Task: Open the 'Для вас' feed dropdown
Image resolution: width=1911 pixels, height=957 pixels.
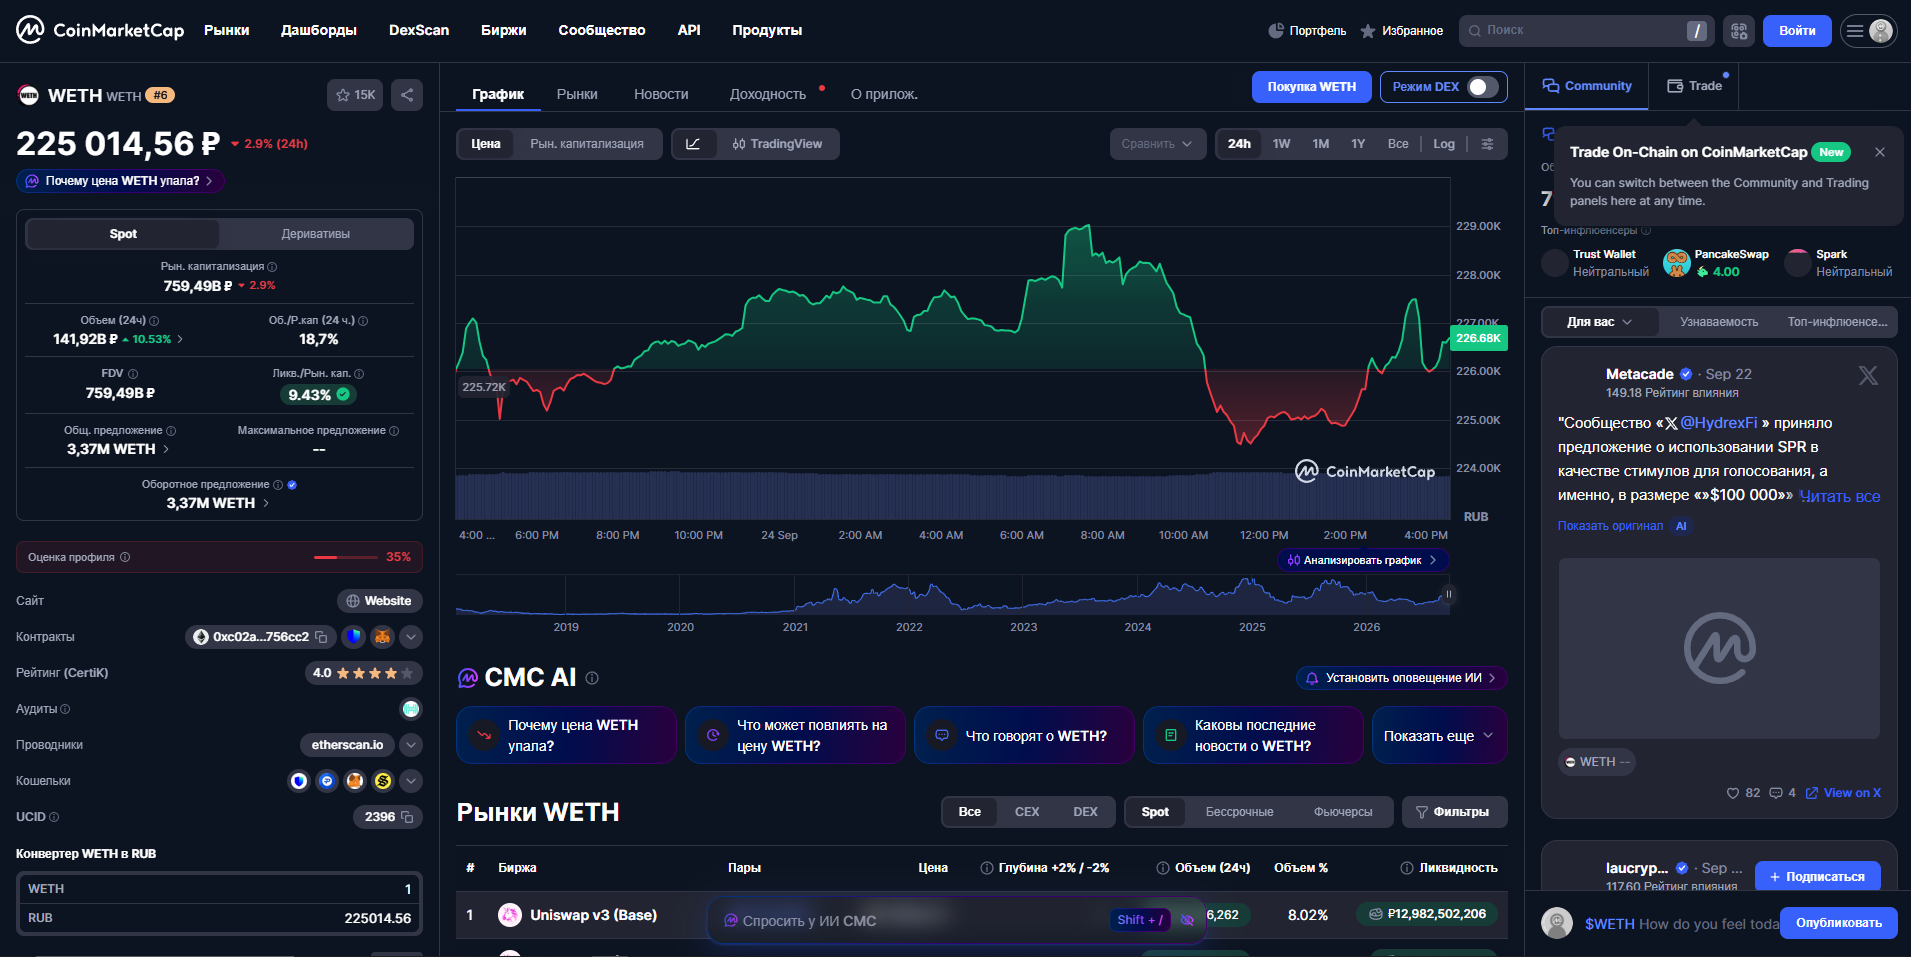Action: 1600,322
